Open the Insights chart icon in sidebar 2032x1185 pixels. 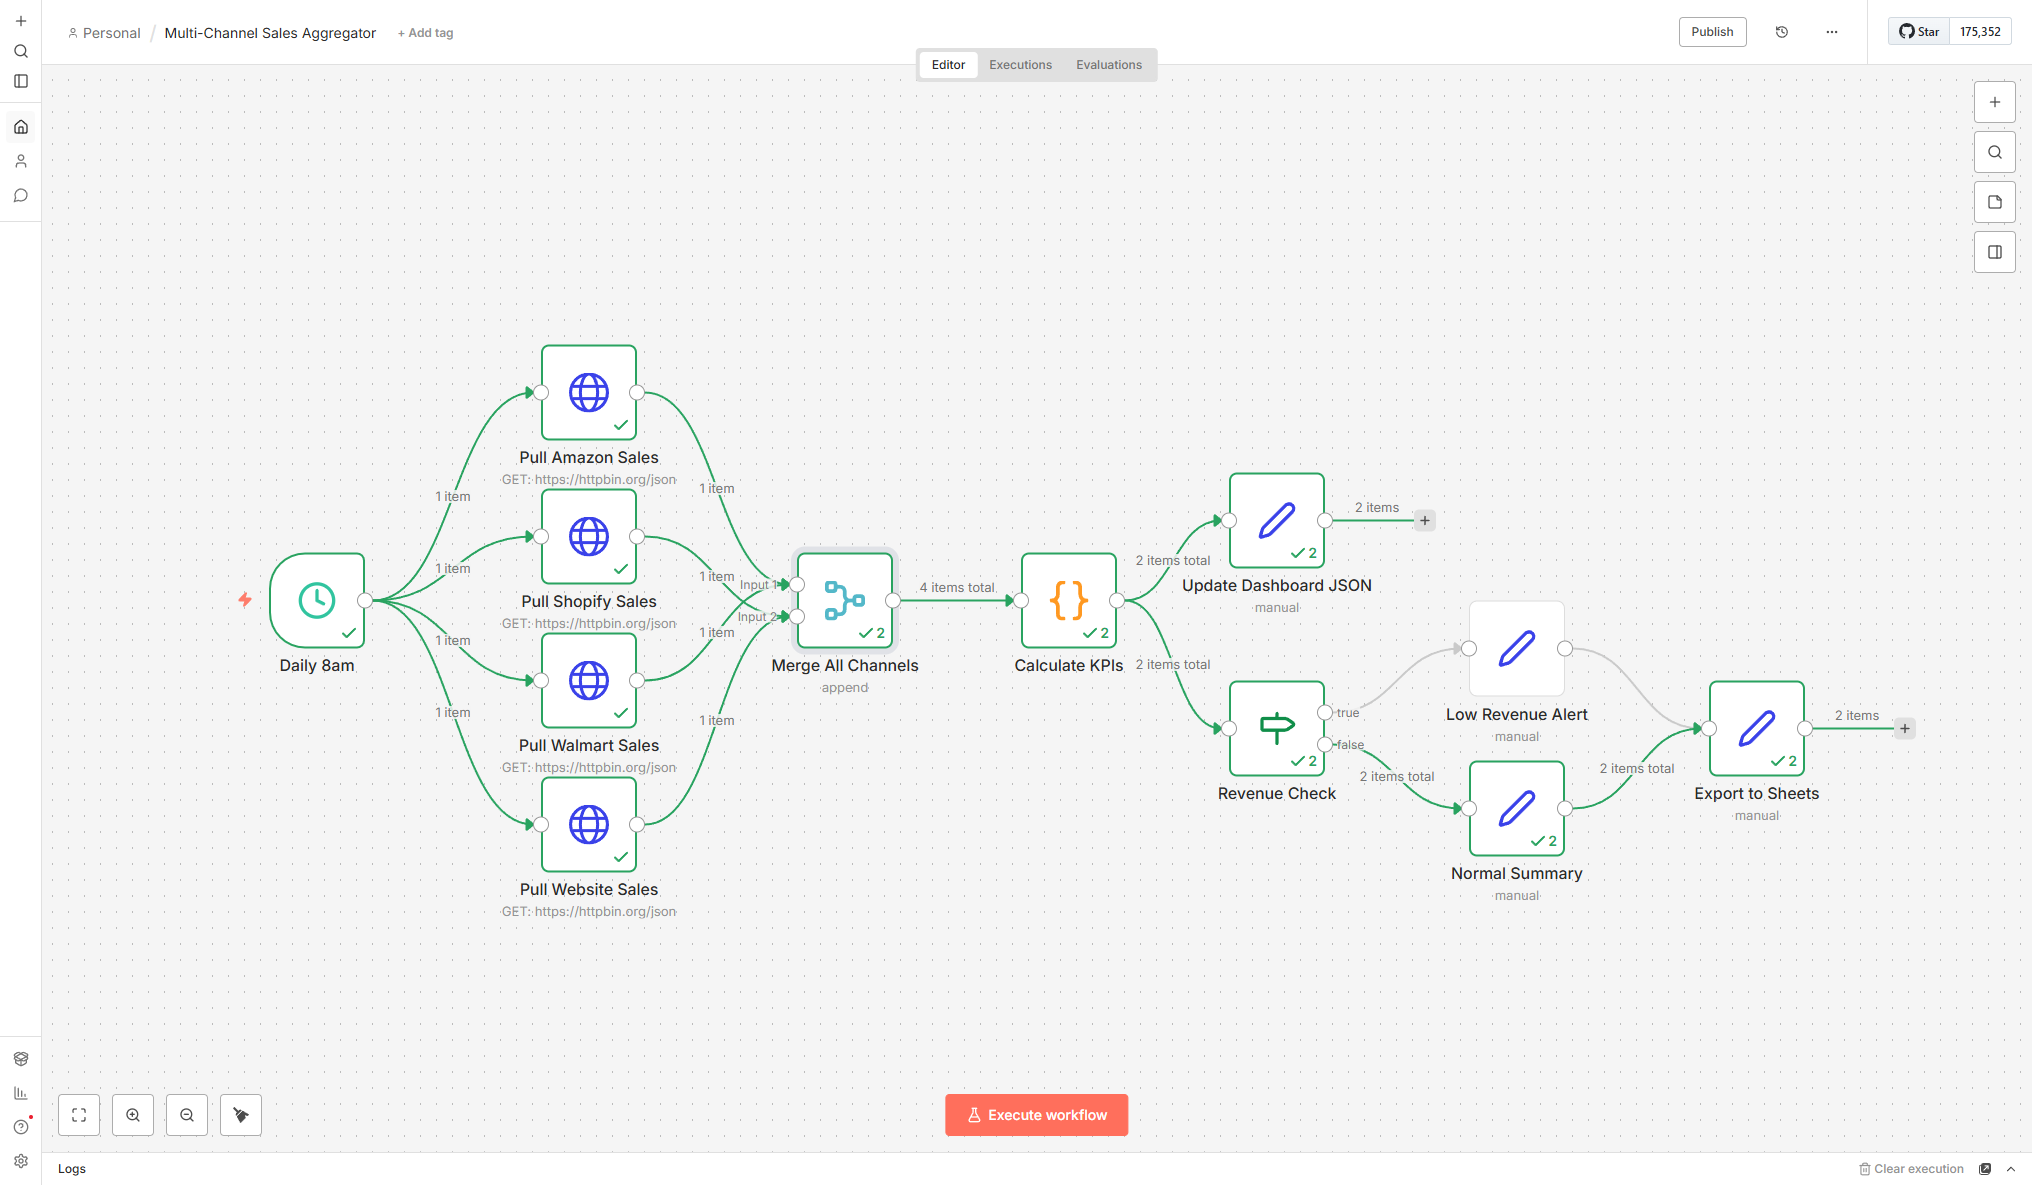(x=21, y=1092)
